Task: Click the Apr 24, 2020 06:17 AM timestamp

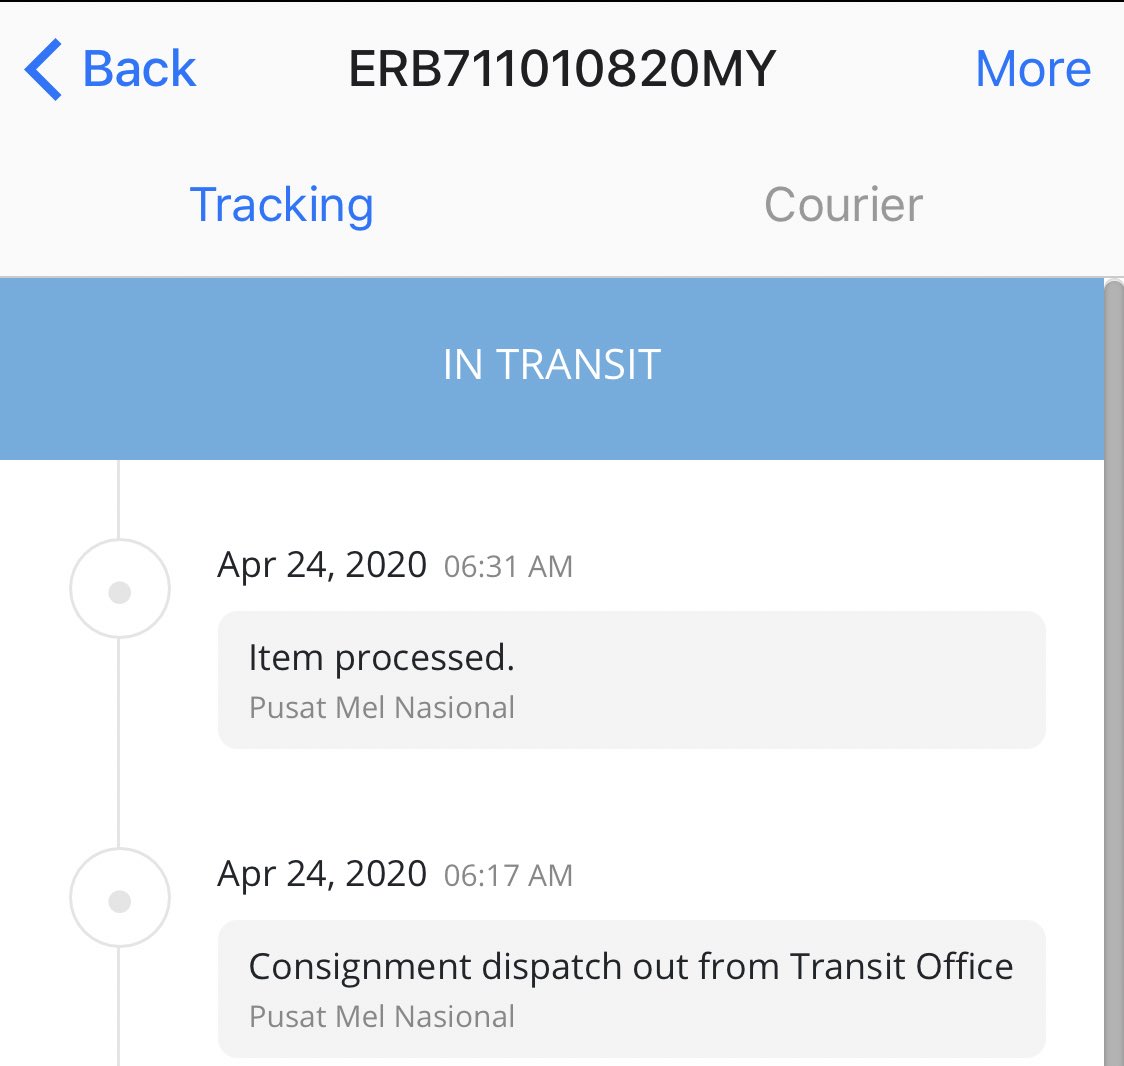Action: [395, 875]
